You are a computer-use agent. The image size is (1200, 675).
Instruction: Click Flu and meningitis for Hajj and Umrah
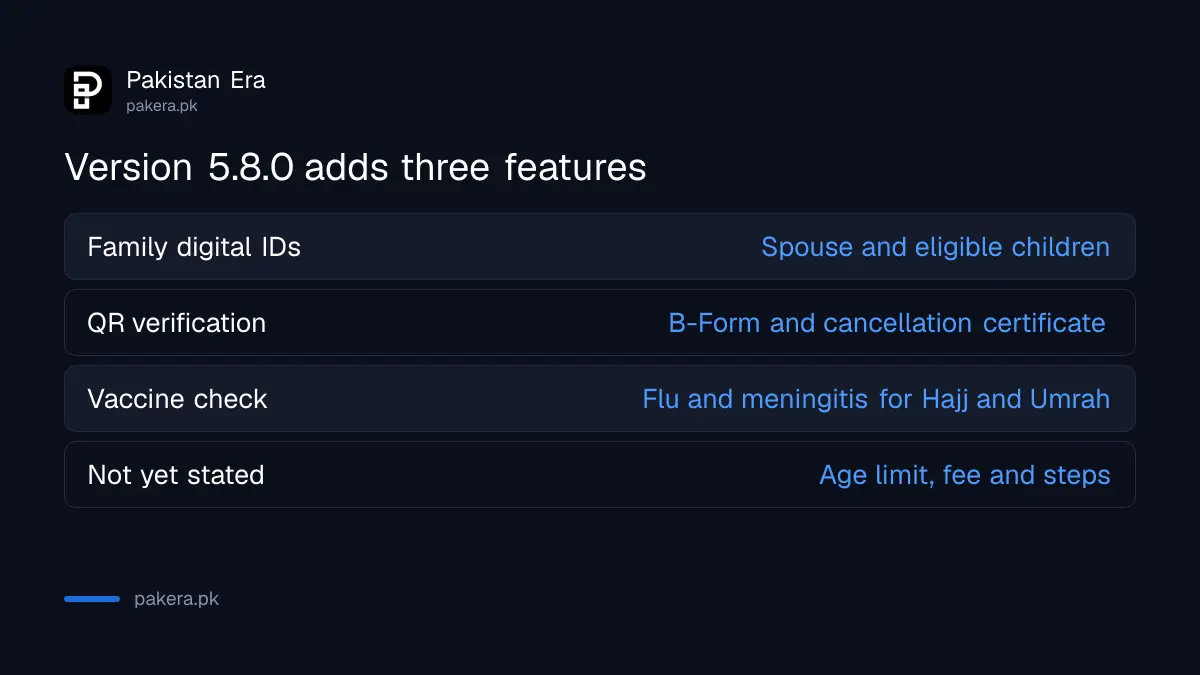[876, 399]
